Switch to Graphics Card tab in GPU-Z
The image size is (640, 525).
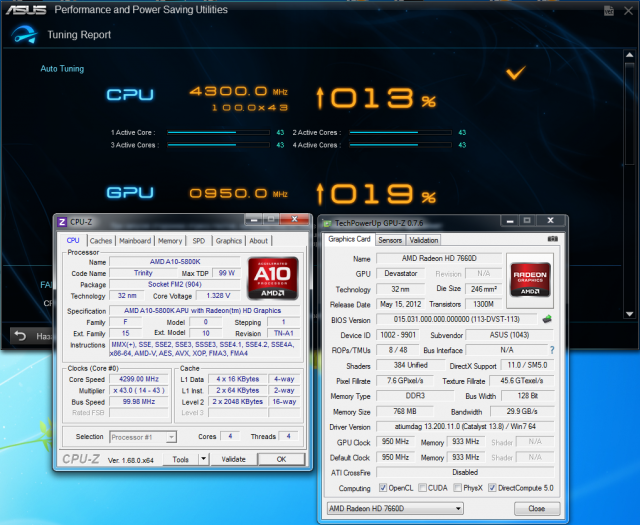tap(349, 239)
